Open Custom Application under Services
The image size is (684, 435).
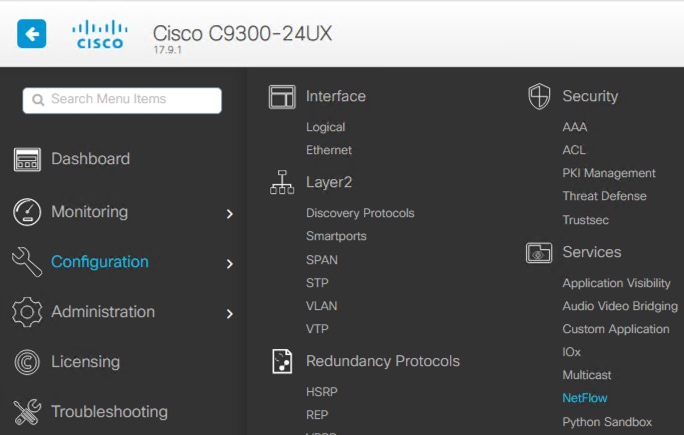(616, 329)
